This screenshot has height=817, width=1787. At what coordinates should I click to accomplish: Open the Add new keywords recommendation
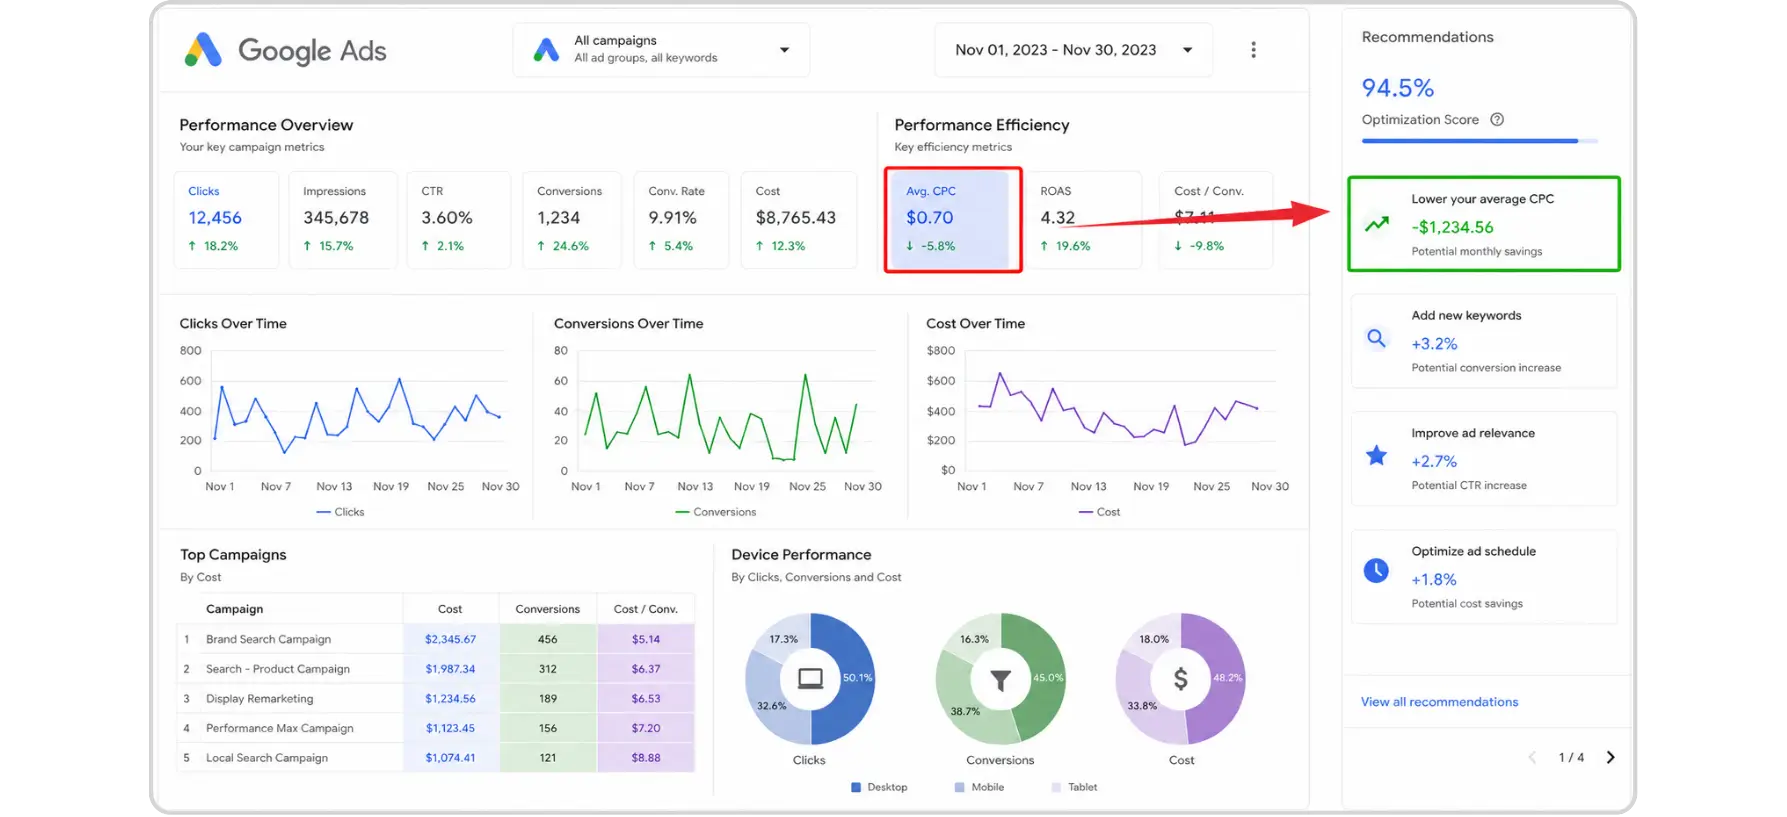click(x=1484, y=341)
